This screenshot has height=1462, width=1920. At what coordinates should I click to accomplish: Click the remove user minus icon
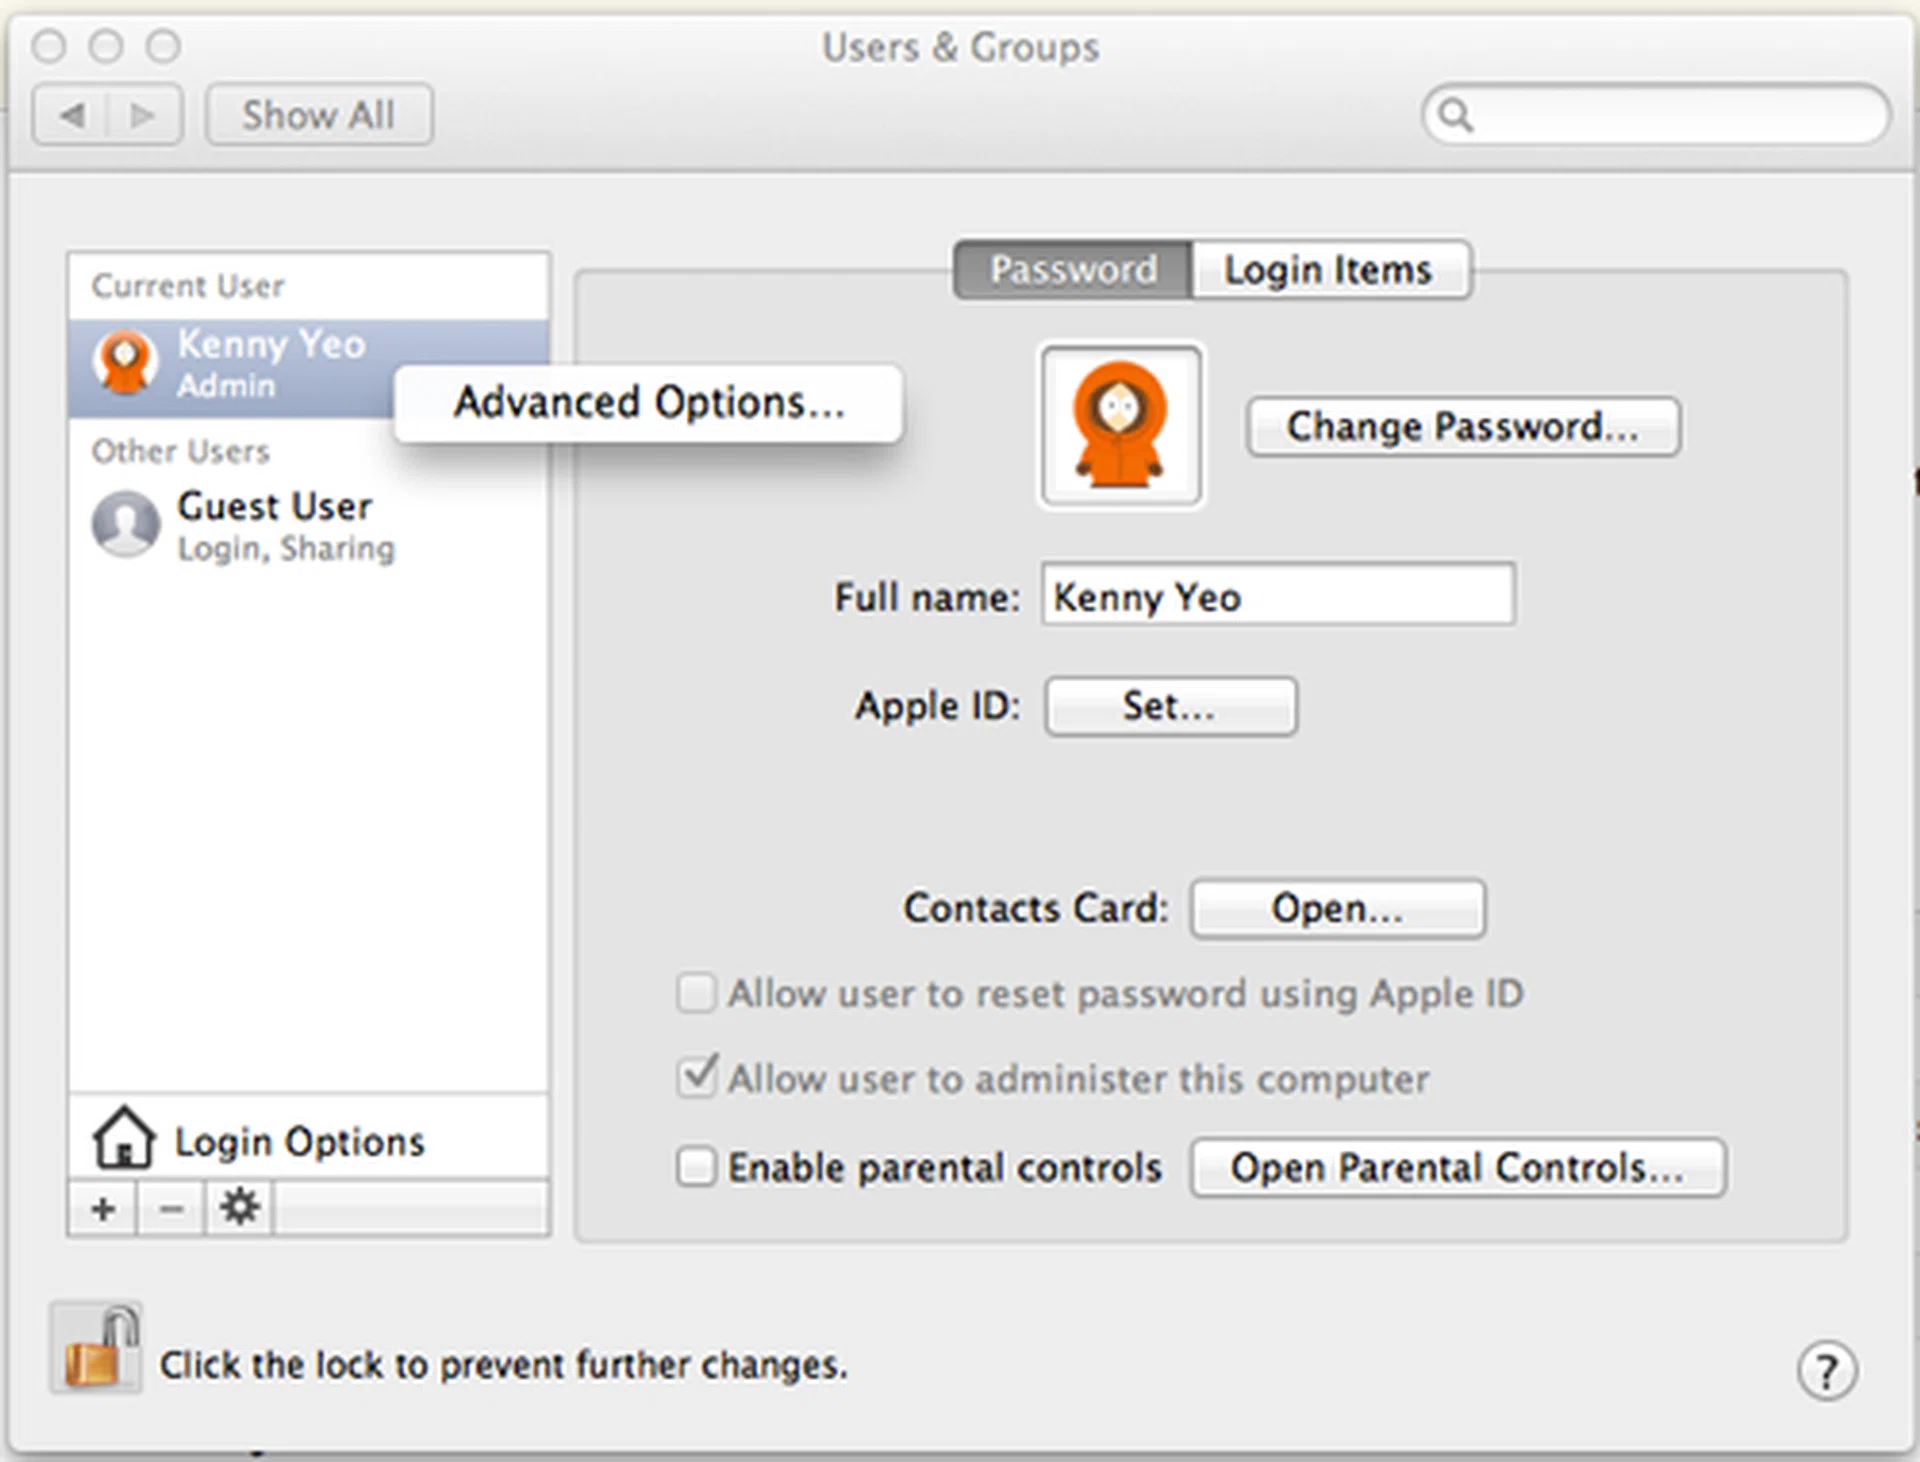click(170, 1208)
